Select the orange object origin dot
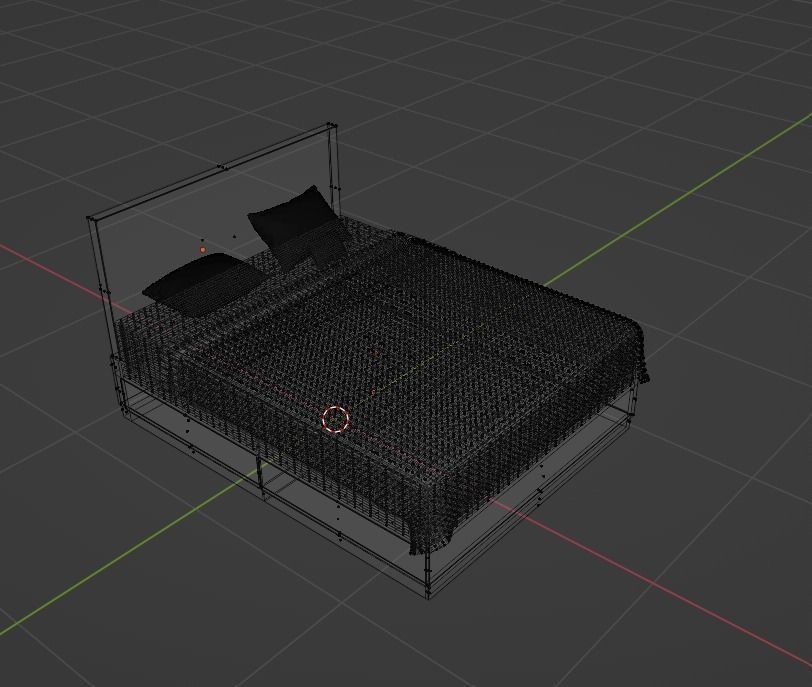The image size is (812, 687). click(x=202, y=250)
